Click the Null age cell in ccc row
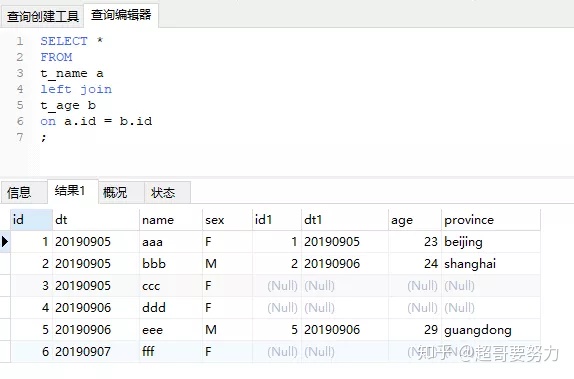 (415, 286)
